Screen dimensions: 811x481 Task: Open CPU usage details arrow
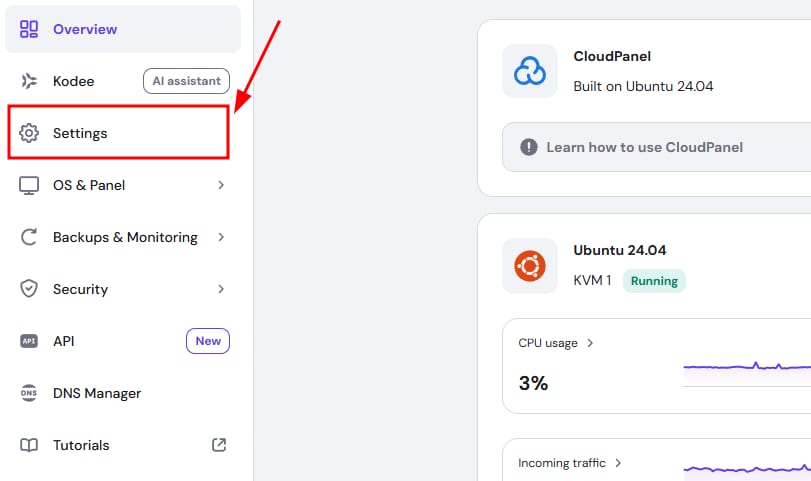[590, 343]
